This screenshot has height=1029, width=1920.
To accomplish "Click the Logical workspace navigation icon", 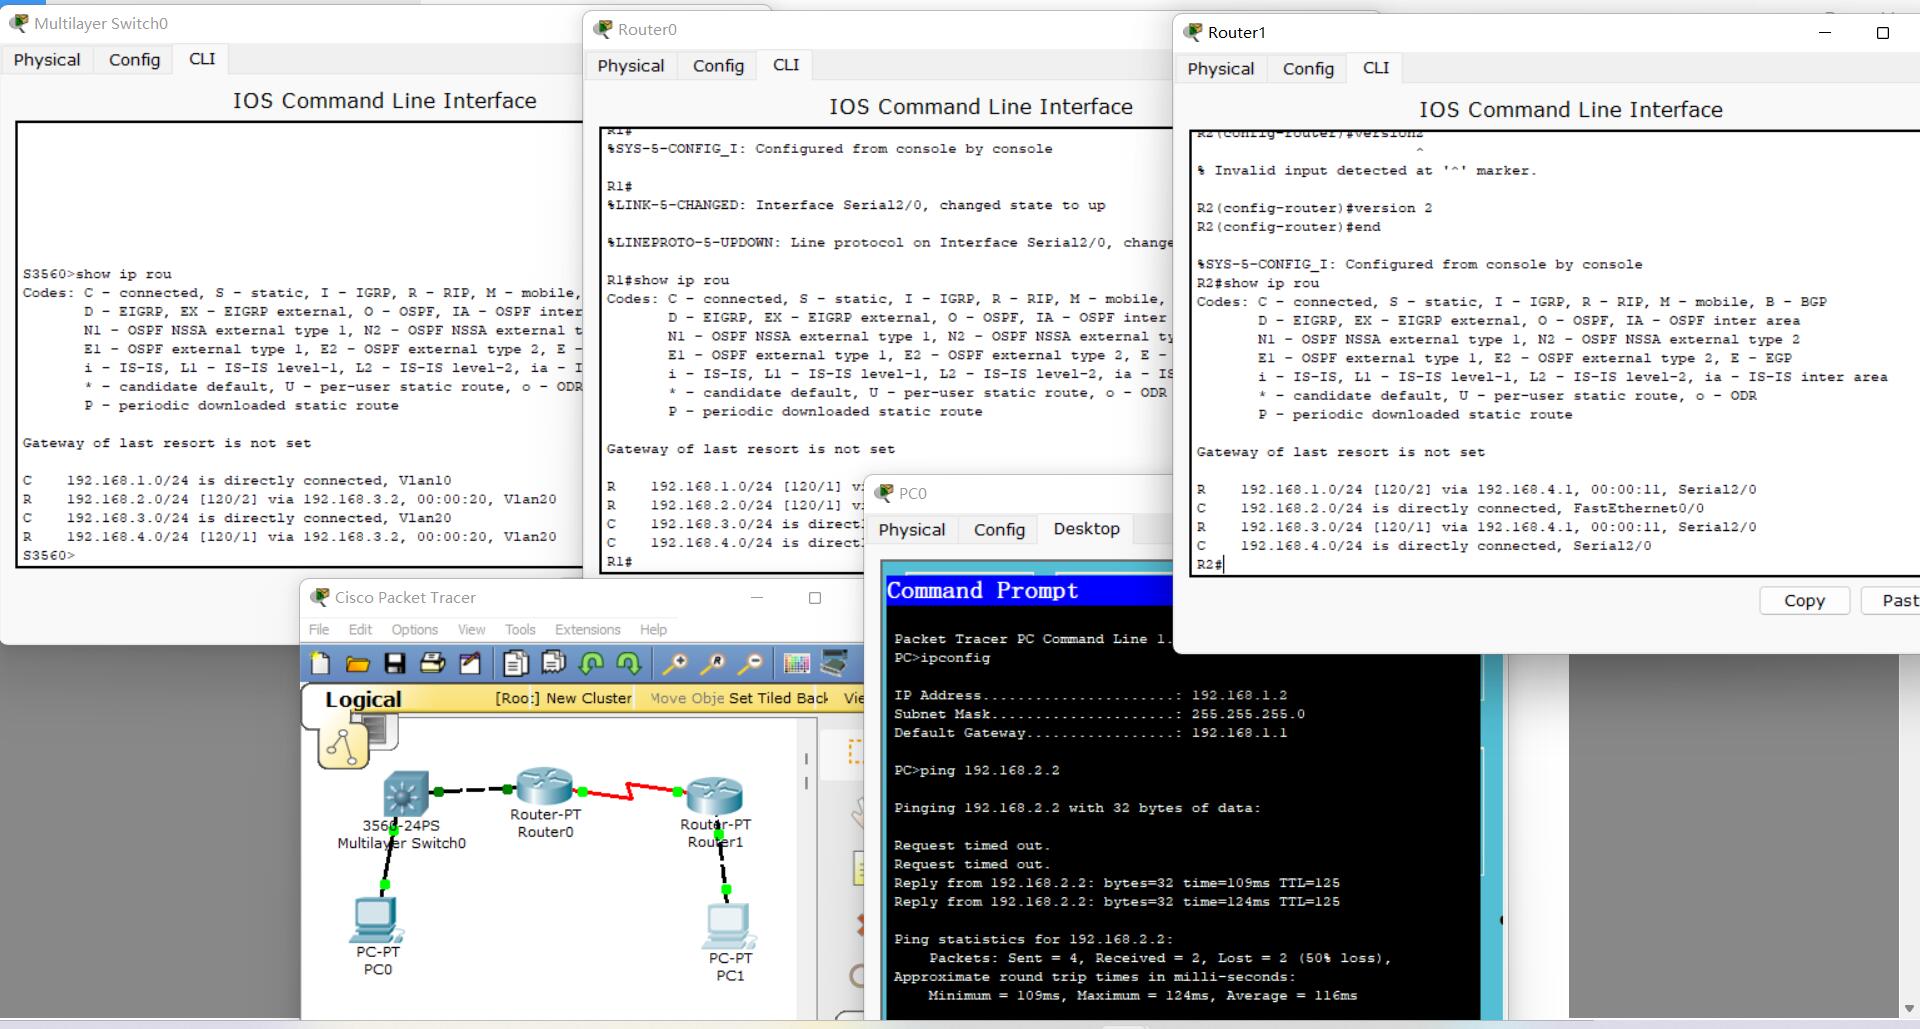I will pyautogui.click(x=343, y=746).
